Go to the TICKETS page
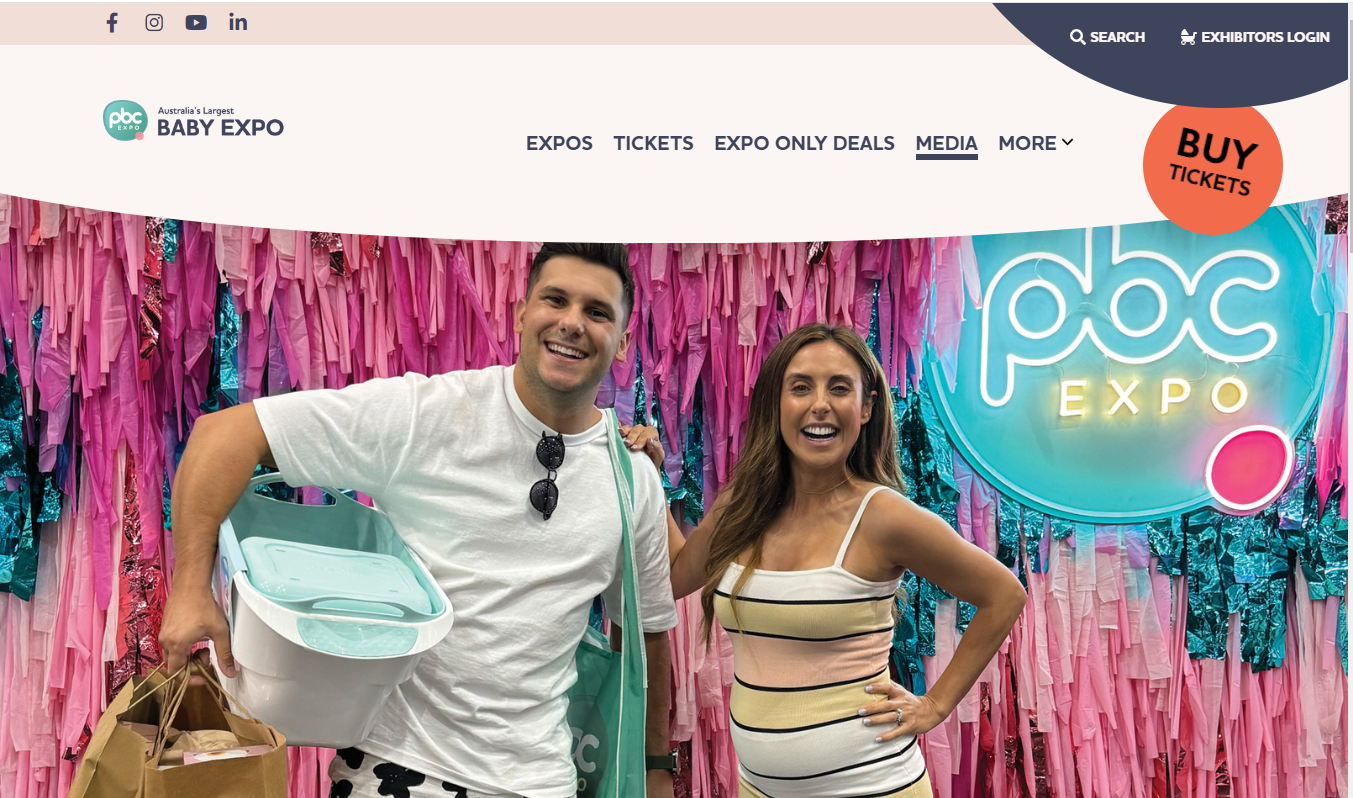This screenshot has height=798, width=1353. [x=653, y=143]
